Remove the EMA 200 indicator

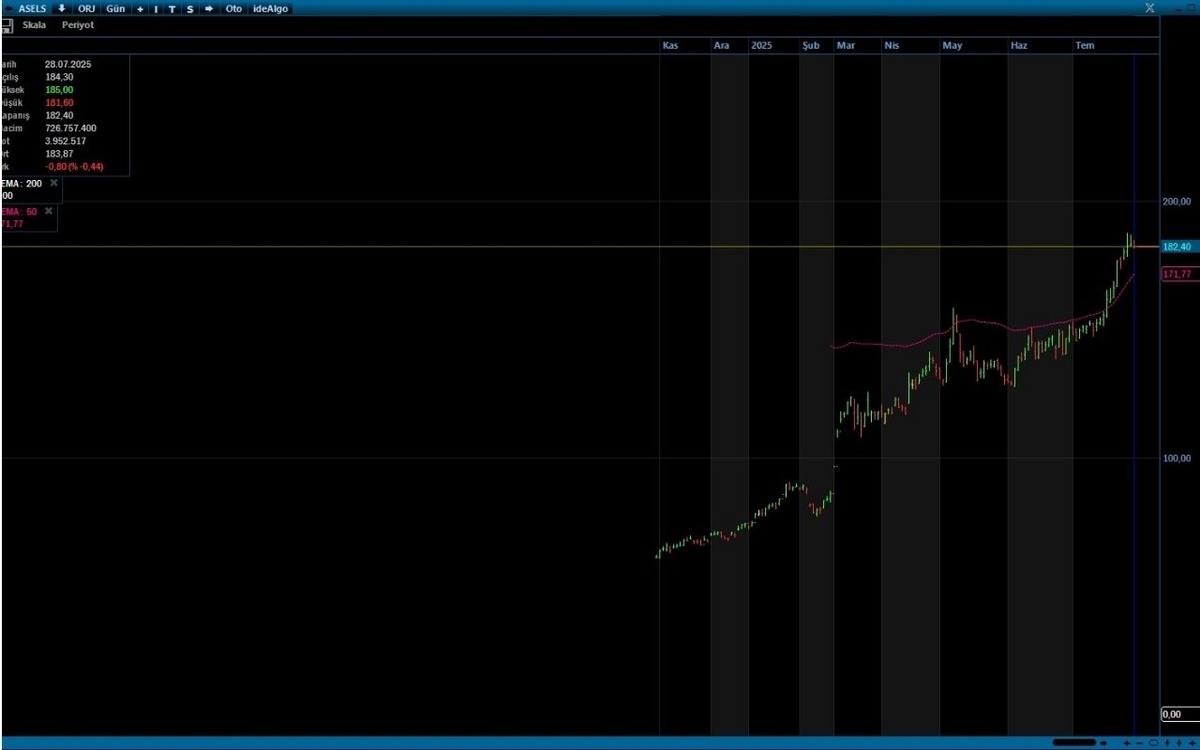[54, 184]
